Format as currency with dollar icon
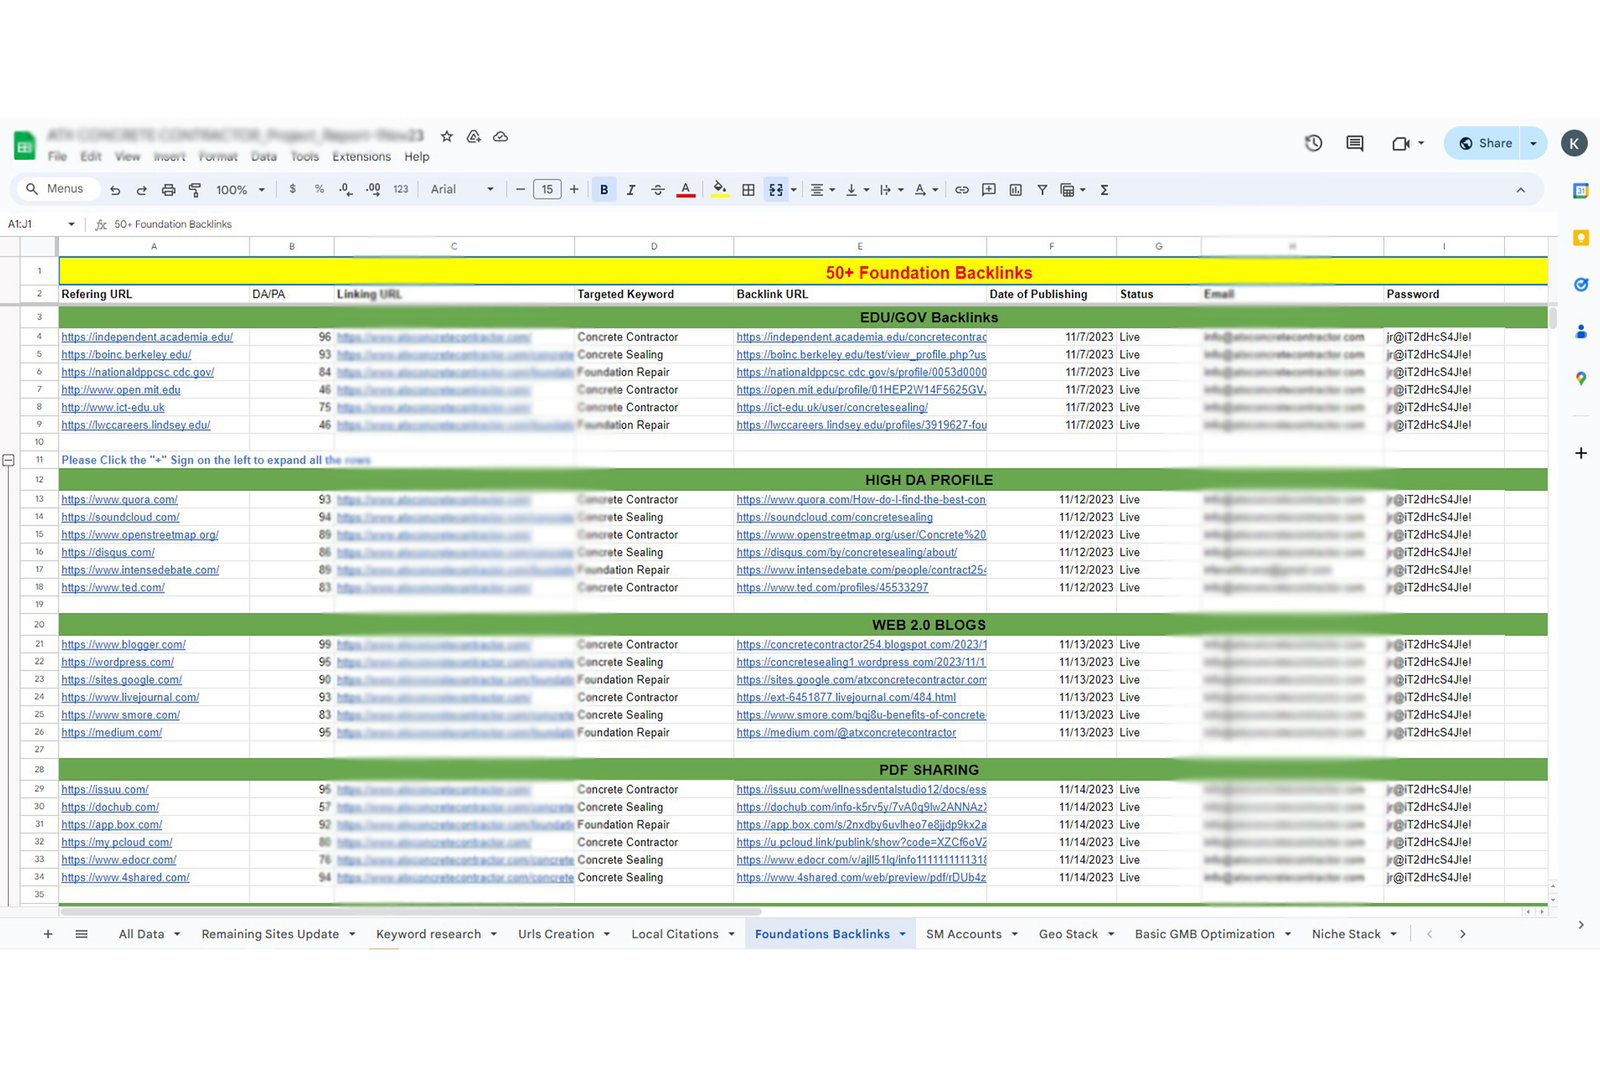Image resolution: width=1600 pixels, height=1067 pixels. 292,189
